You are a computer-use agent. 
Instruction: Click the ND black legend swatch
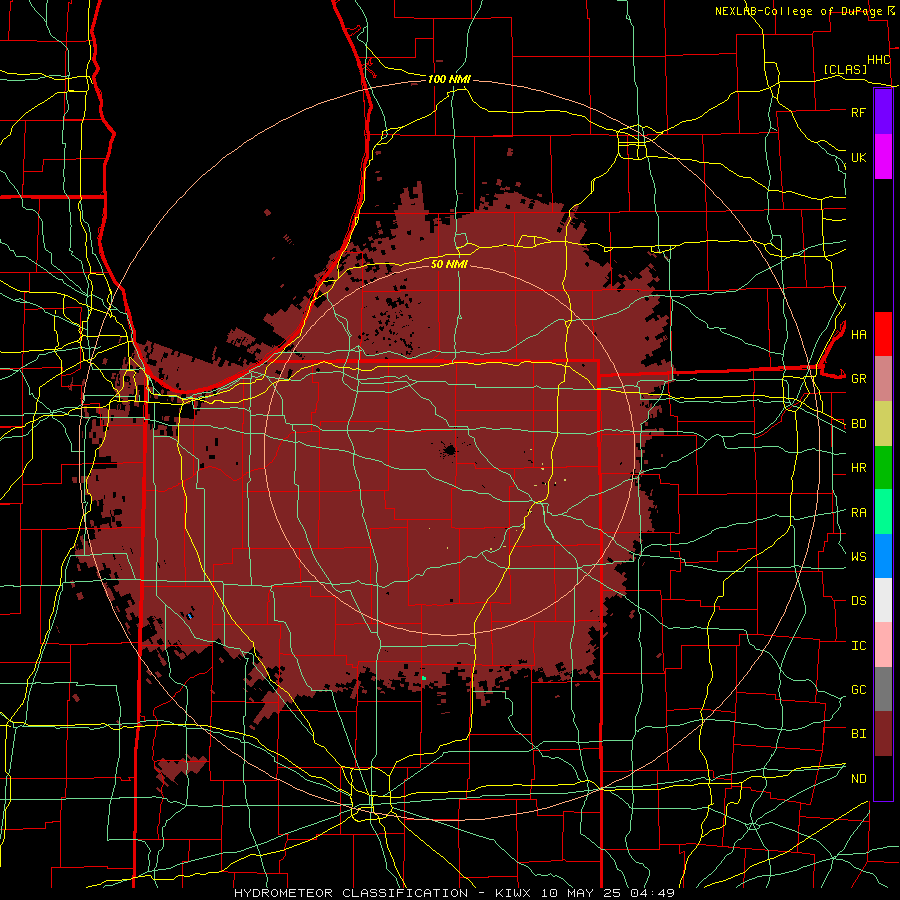click(x=883, y=778)
